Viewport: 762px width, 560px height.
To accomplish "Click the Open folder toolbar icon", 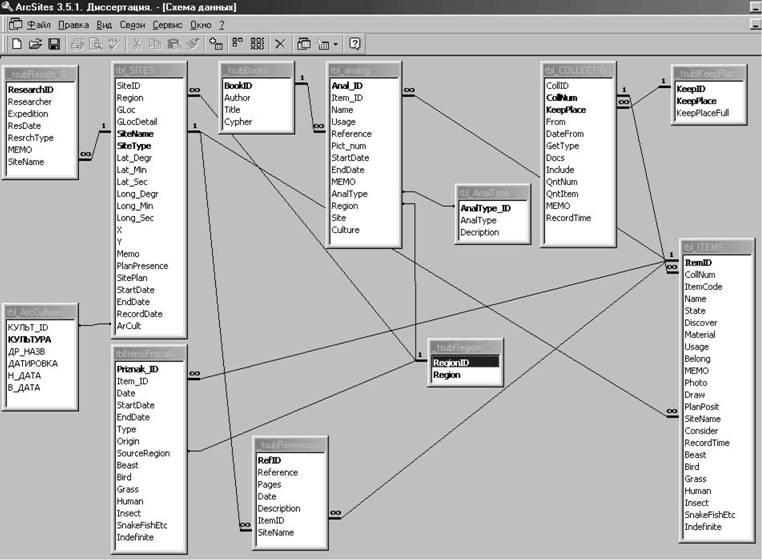I will (x=35, y=44).
